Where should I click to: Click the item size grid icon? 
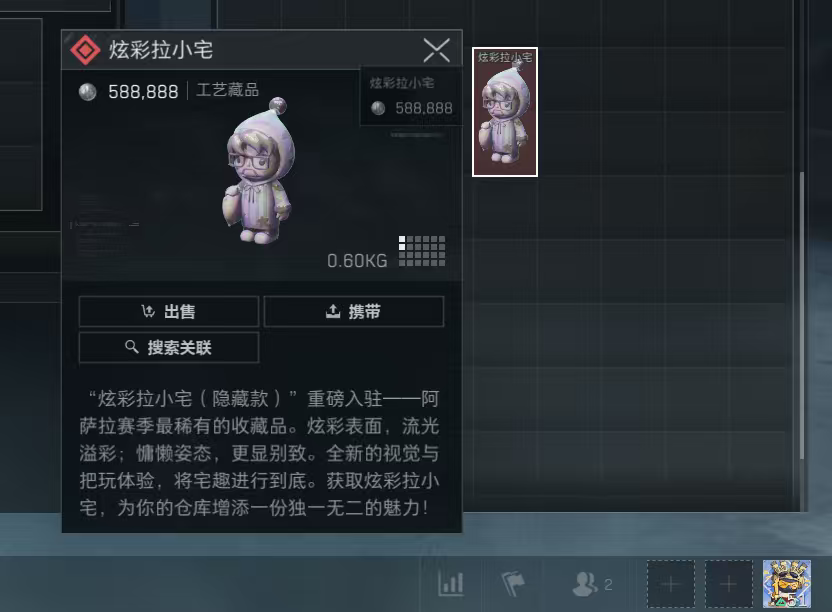point(422,251)
